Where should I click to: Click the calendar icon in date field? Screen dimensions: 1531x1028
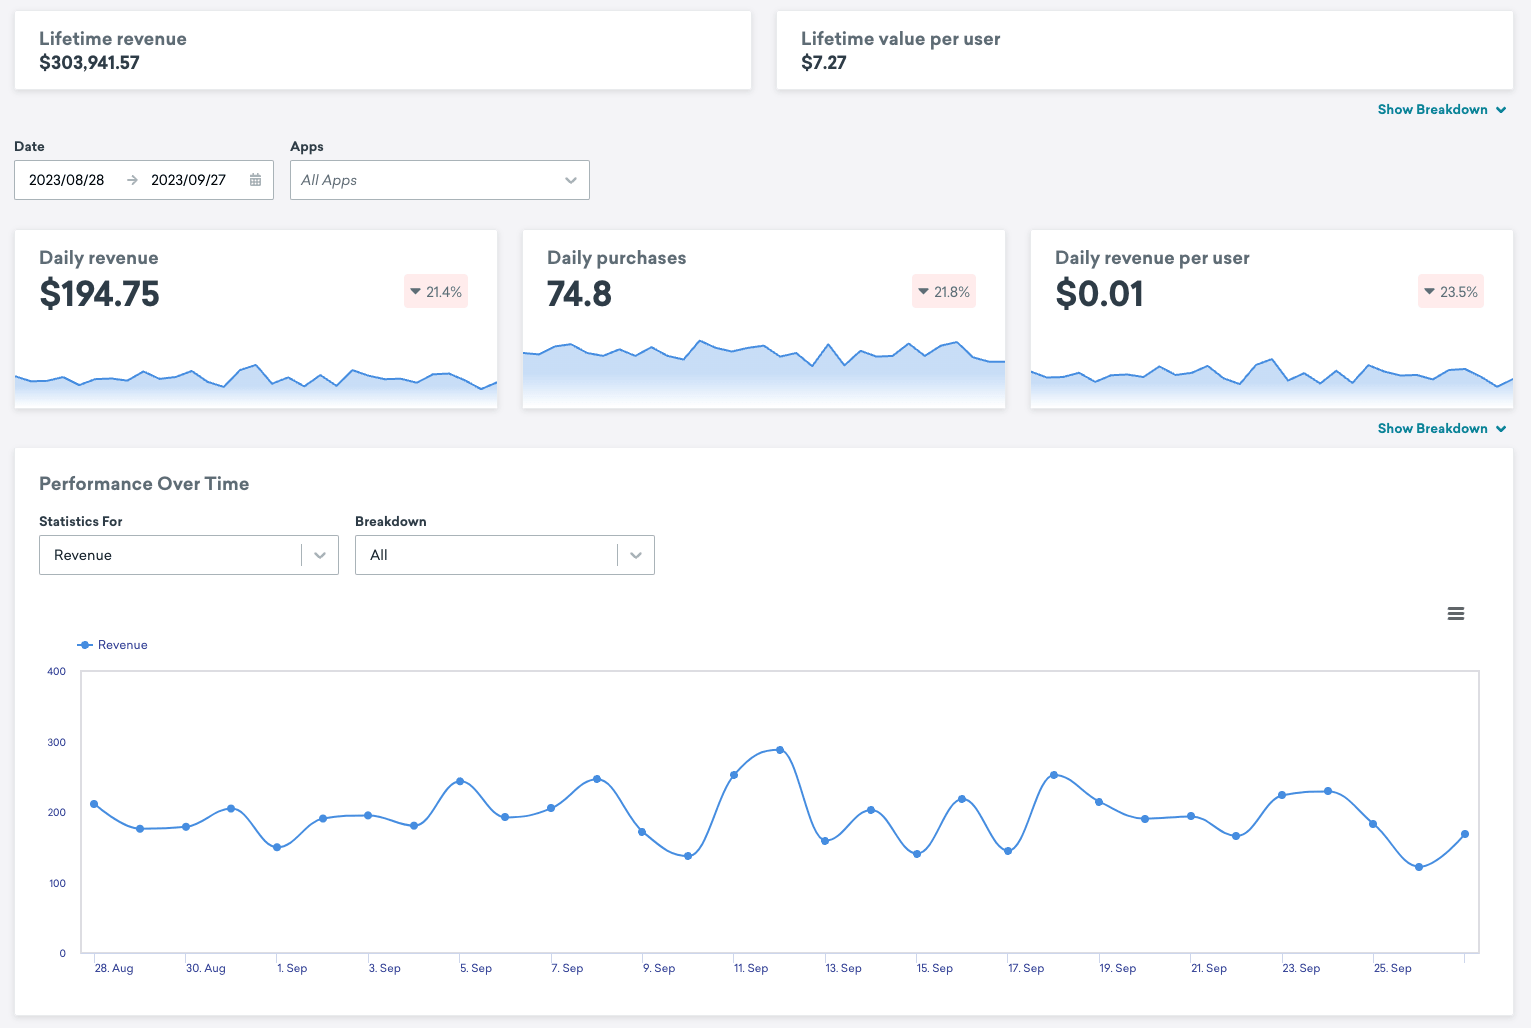click(255, 180)
